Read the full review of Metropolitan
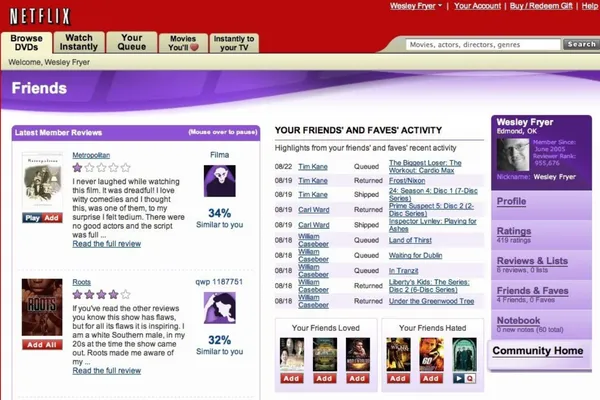Screen dimensions: 600x400 tap(107, 244)
